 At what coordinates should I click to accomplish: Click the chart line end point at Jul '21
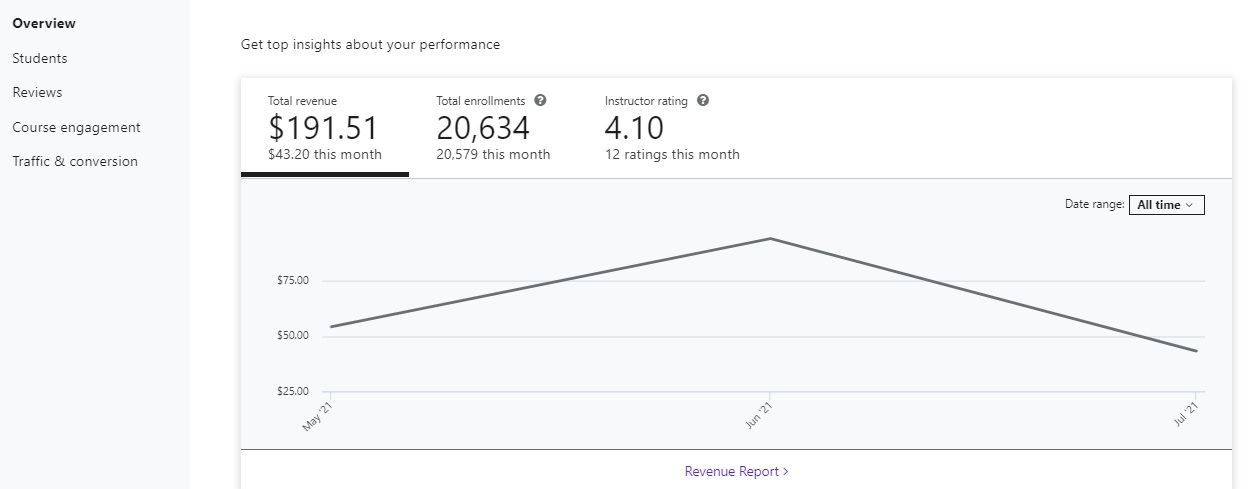point(1195,351)
